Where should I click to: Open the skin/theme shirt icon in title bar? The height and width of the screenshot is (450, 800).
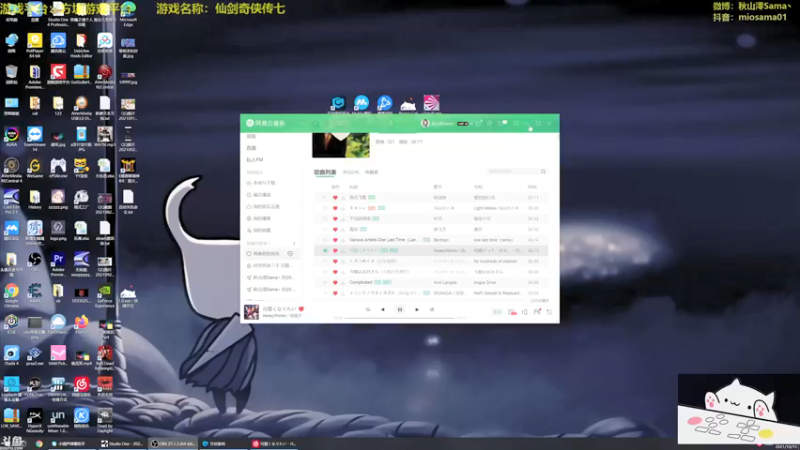[479, 123]
